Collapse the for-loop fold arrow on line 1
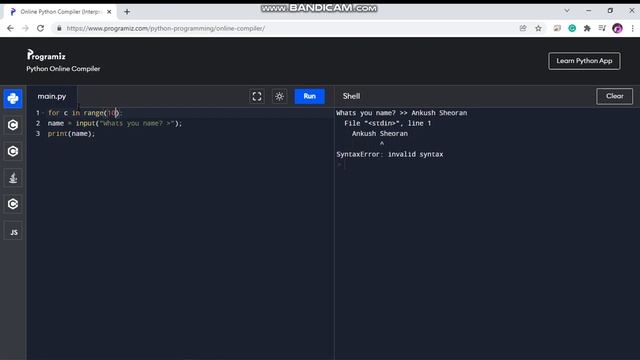The height and width of the screenshot is (360, 640). tap(43, 113)
